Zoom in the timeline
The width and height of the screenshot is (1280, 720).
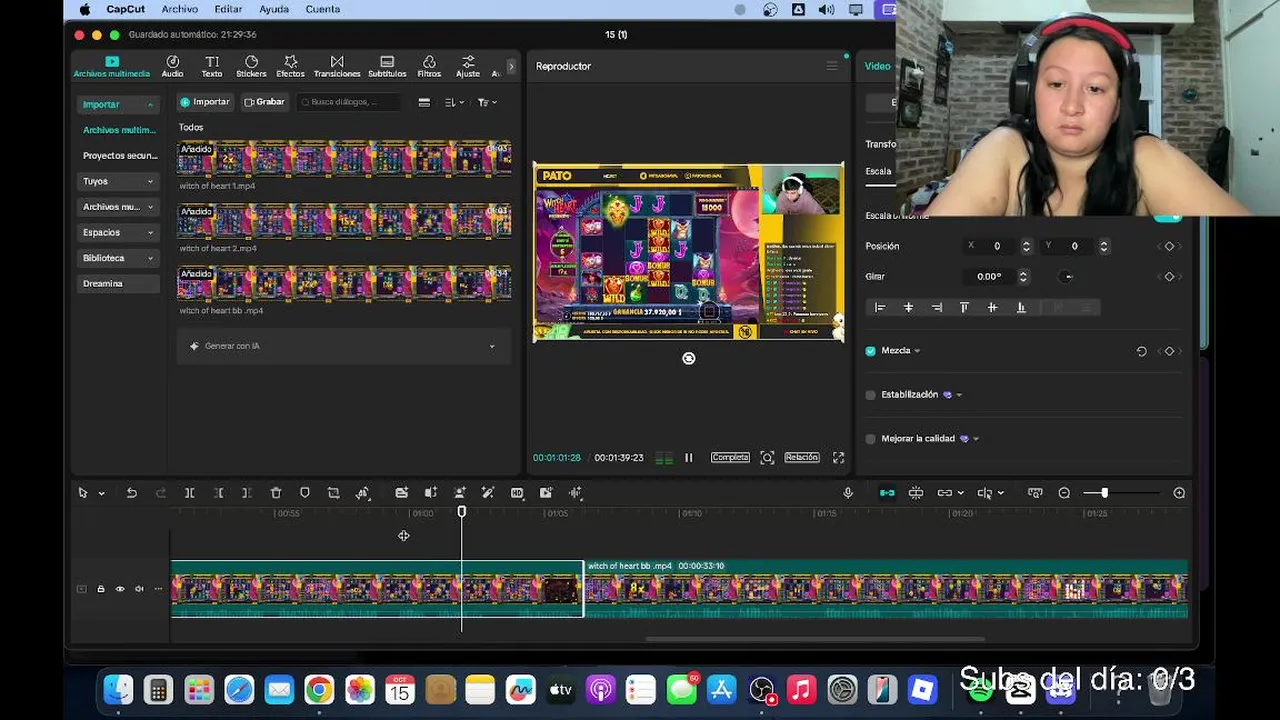(x=1179, y=493)
